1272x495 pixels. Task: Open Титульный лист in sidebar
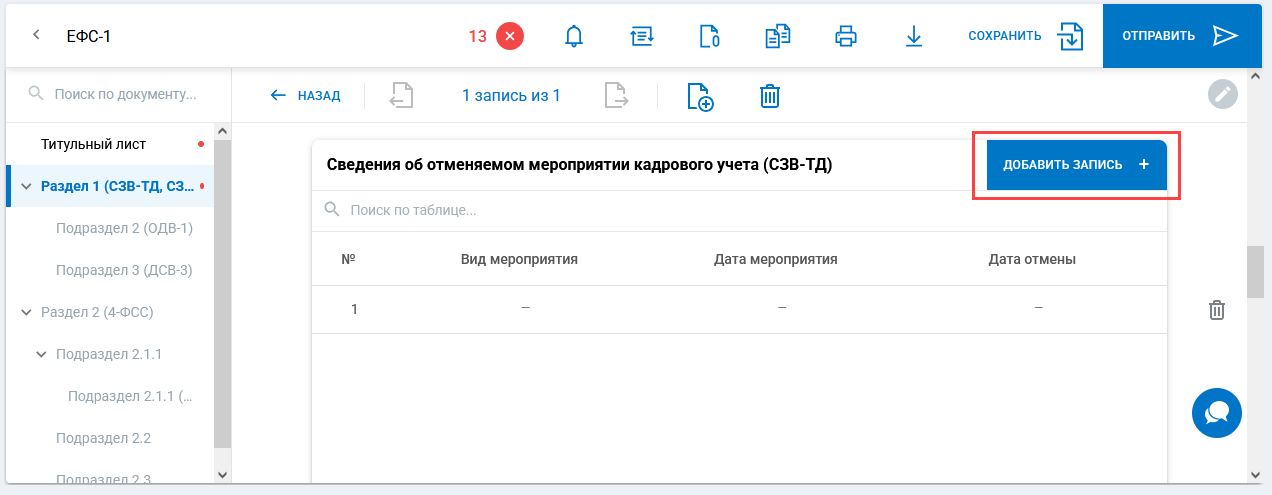tap(94, 144)
